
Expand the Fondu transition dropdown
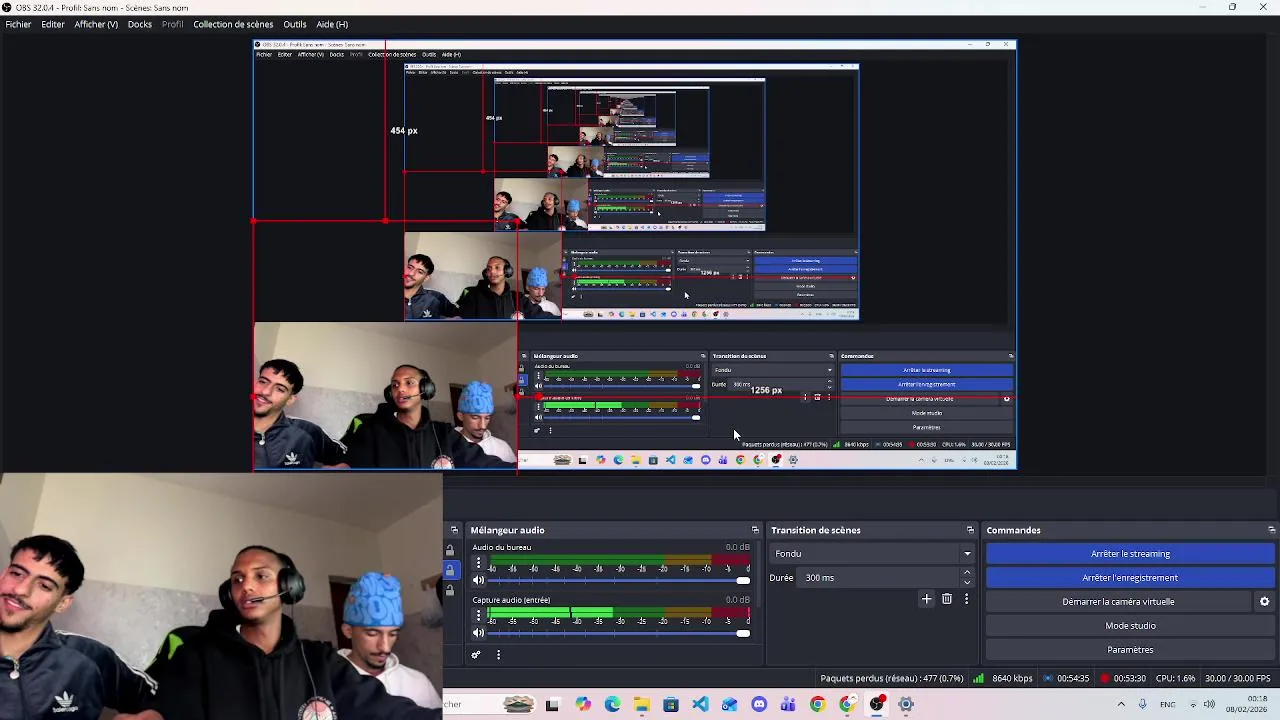[x=872, y=554]
